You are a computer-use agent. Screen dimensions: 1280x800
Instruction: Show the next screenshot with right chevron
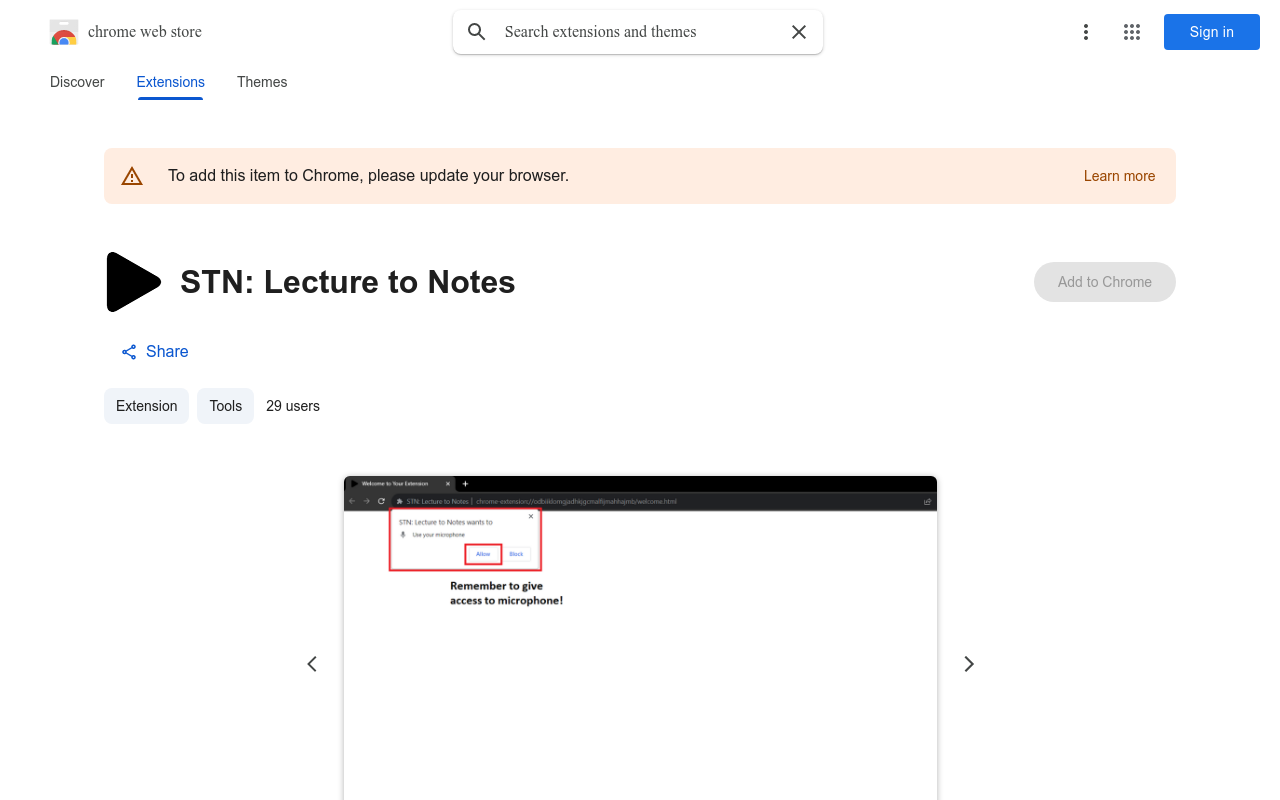pyautogui.click(x=968, y=664)
